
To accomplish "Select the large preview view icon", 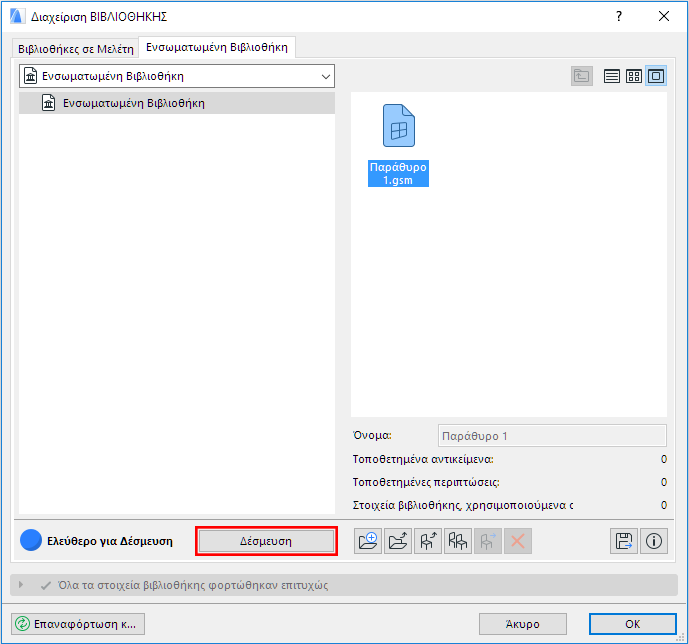I will [656, 76].
